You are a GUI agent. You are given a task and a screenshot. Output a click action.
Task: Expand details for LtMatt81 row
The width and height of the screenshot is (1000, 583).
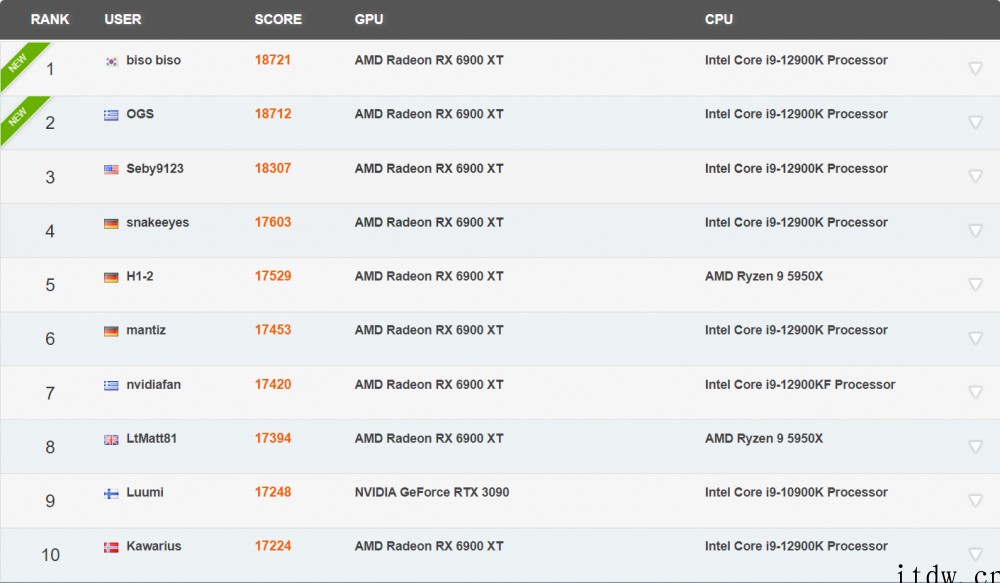(x=975, y=446)
